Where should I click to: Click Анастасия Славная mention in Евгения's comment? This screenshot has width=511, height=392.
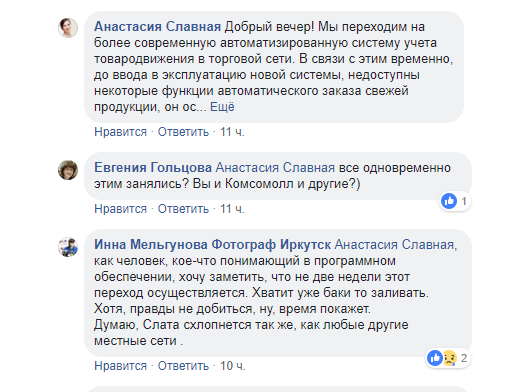click(x=275, y=168)
